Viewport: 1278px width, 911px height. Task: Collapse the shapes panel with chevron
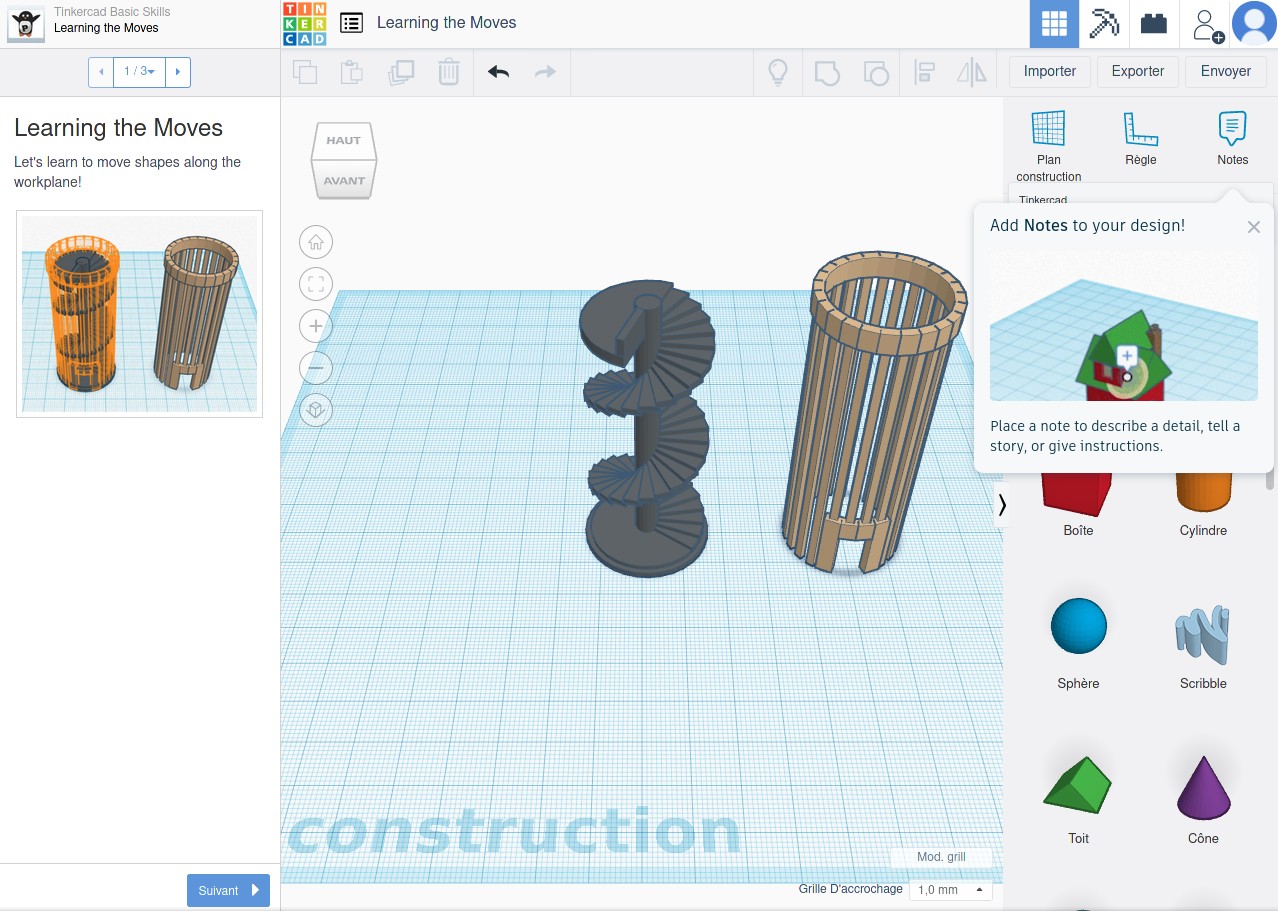1002,505
